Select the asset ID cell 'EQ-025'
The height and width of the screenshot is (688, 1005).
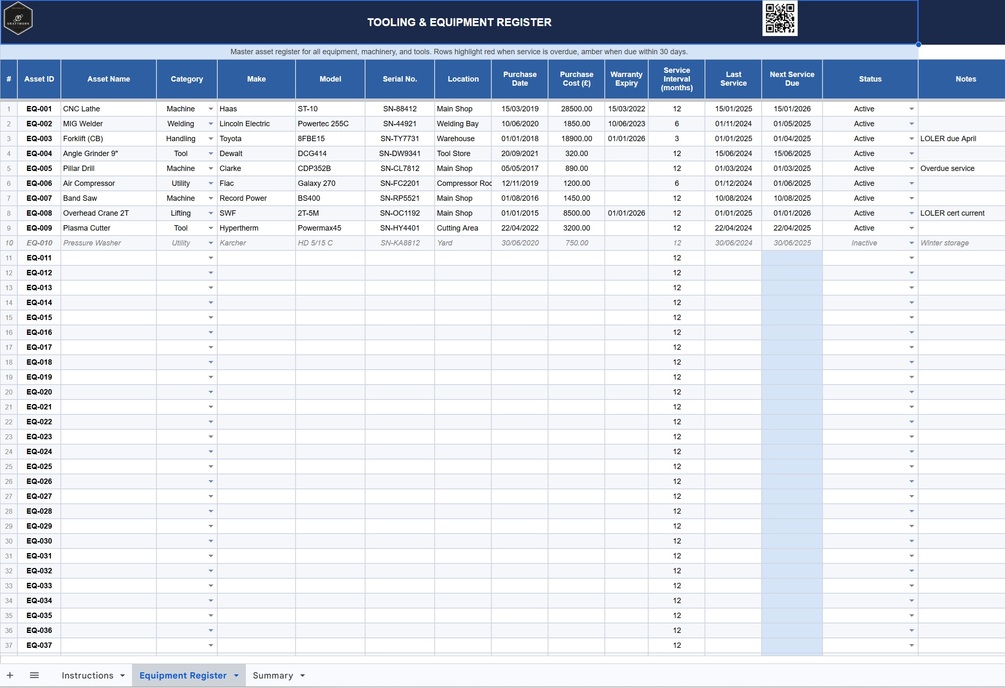[39, 466]
